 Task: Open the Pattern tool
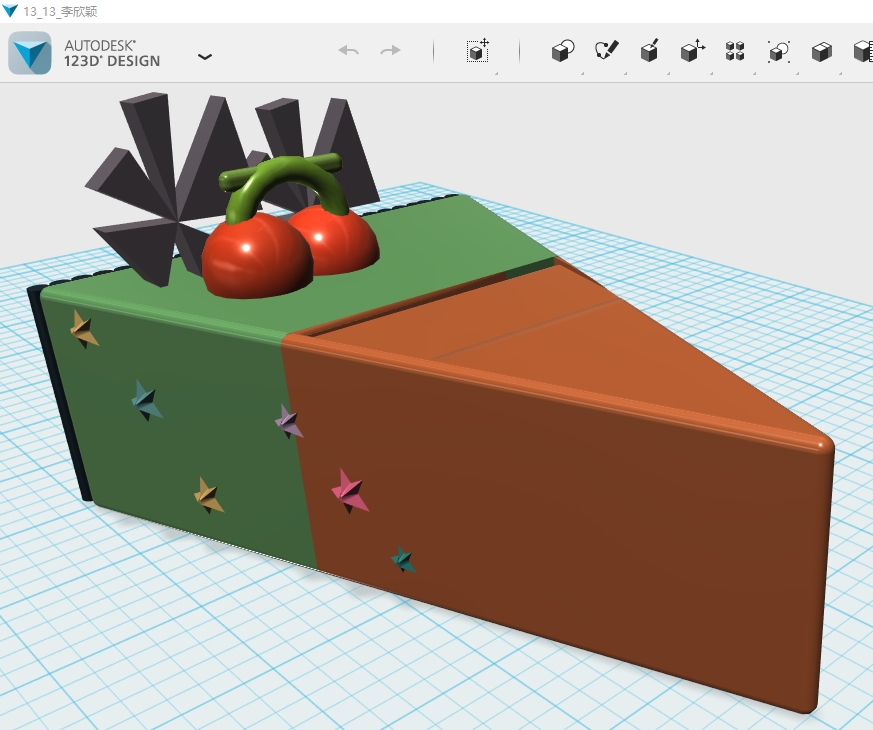pyautogui.click(x=735, y=51)
